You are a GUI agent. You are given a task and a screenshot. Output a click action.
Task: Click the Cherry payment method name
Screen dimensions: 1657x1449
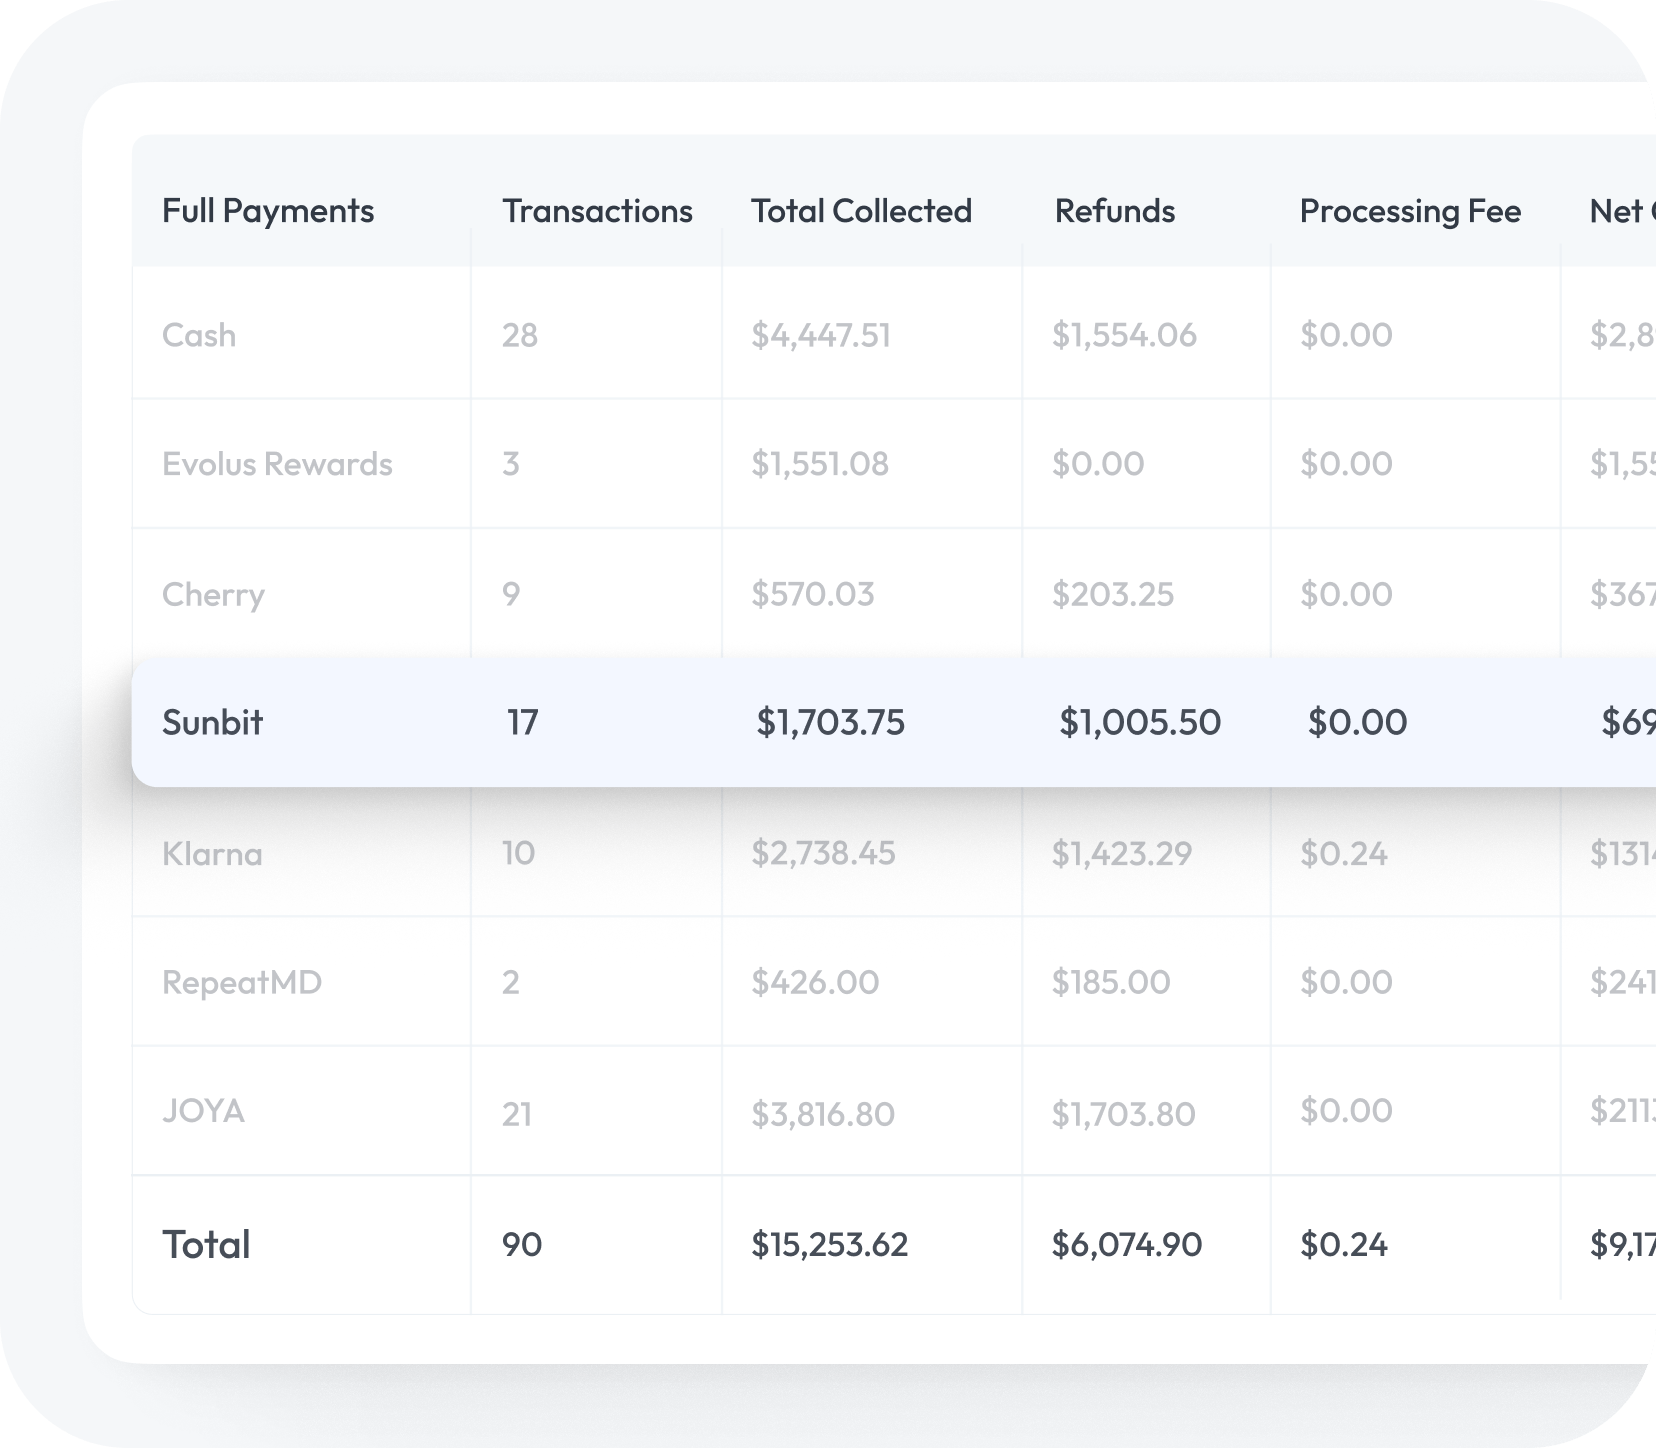point(213,594)
